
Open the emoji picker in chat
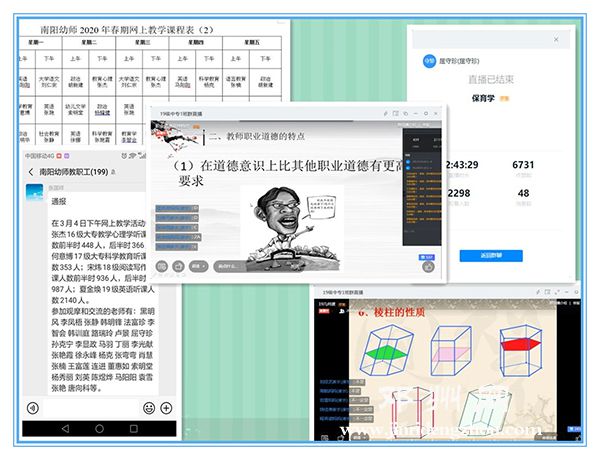[x=149, y=408]
